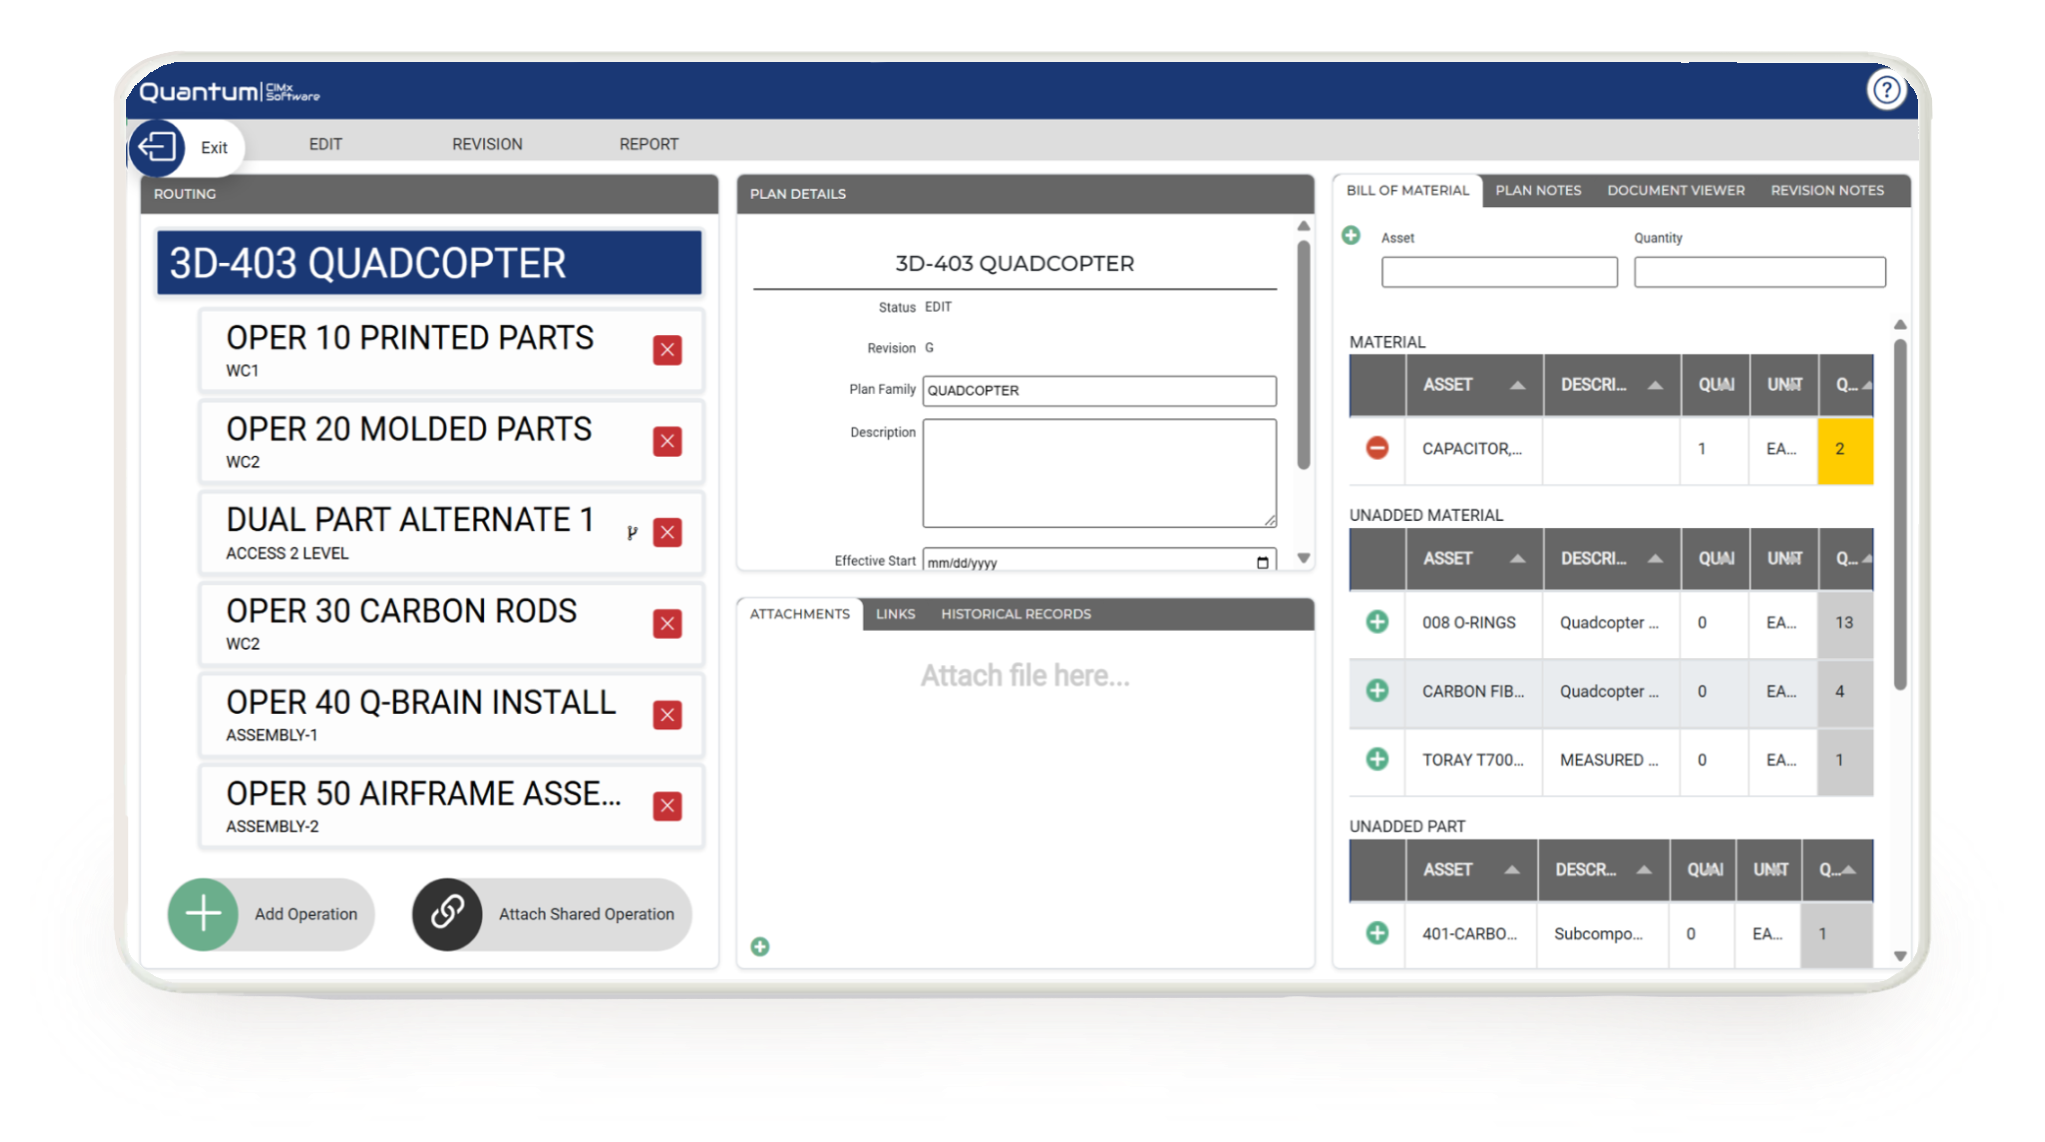
Task: Open the Effective Start date picker
Action: point(1263,561)
